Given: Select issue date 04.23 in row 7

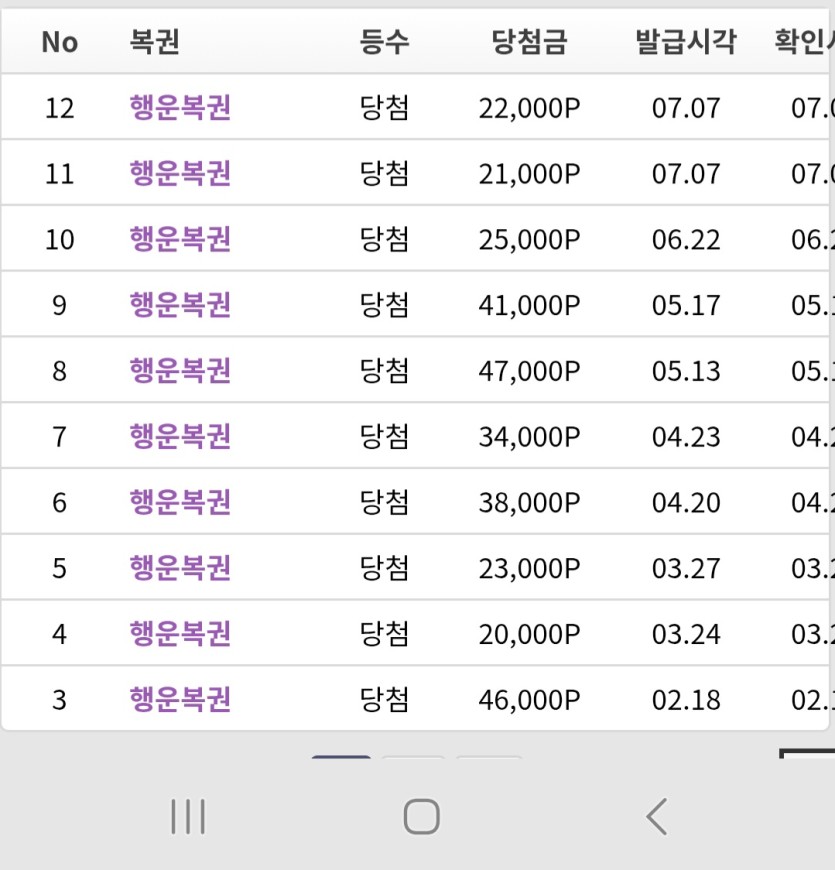Looking at the screenshot, I should [686, 437].
